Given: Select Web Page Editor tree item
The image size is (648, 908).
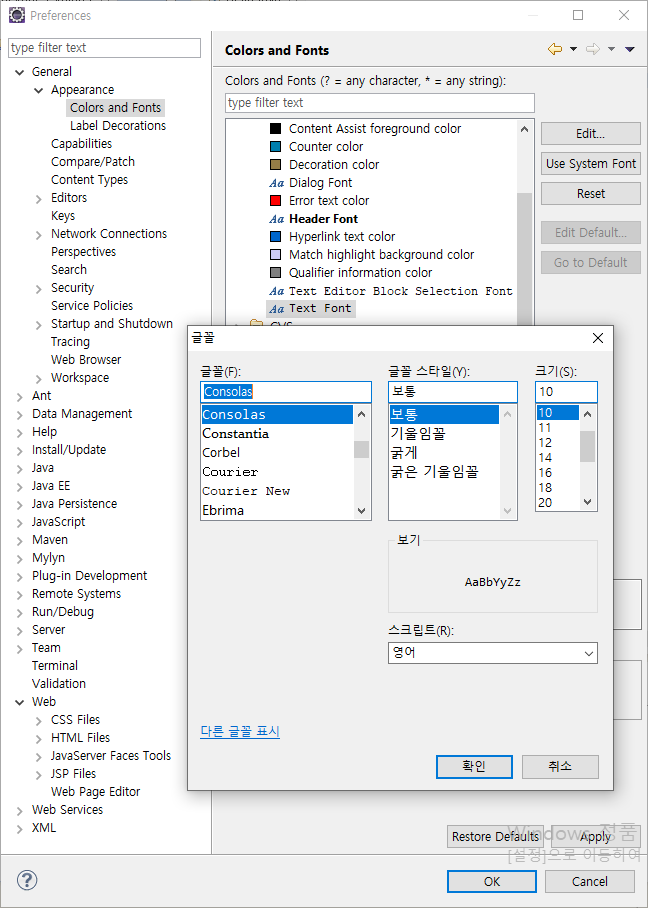Looking at the screenshot, I should (x=96, y=792).
